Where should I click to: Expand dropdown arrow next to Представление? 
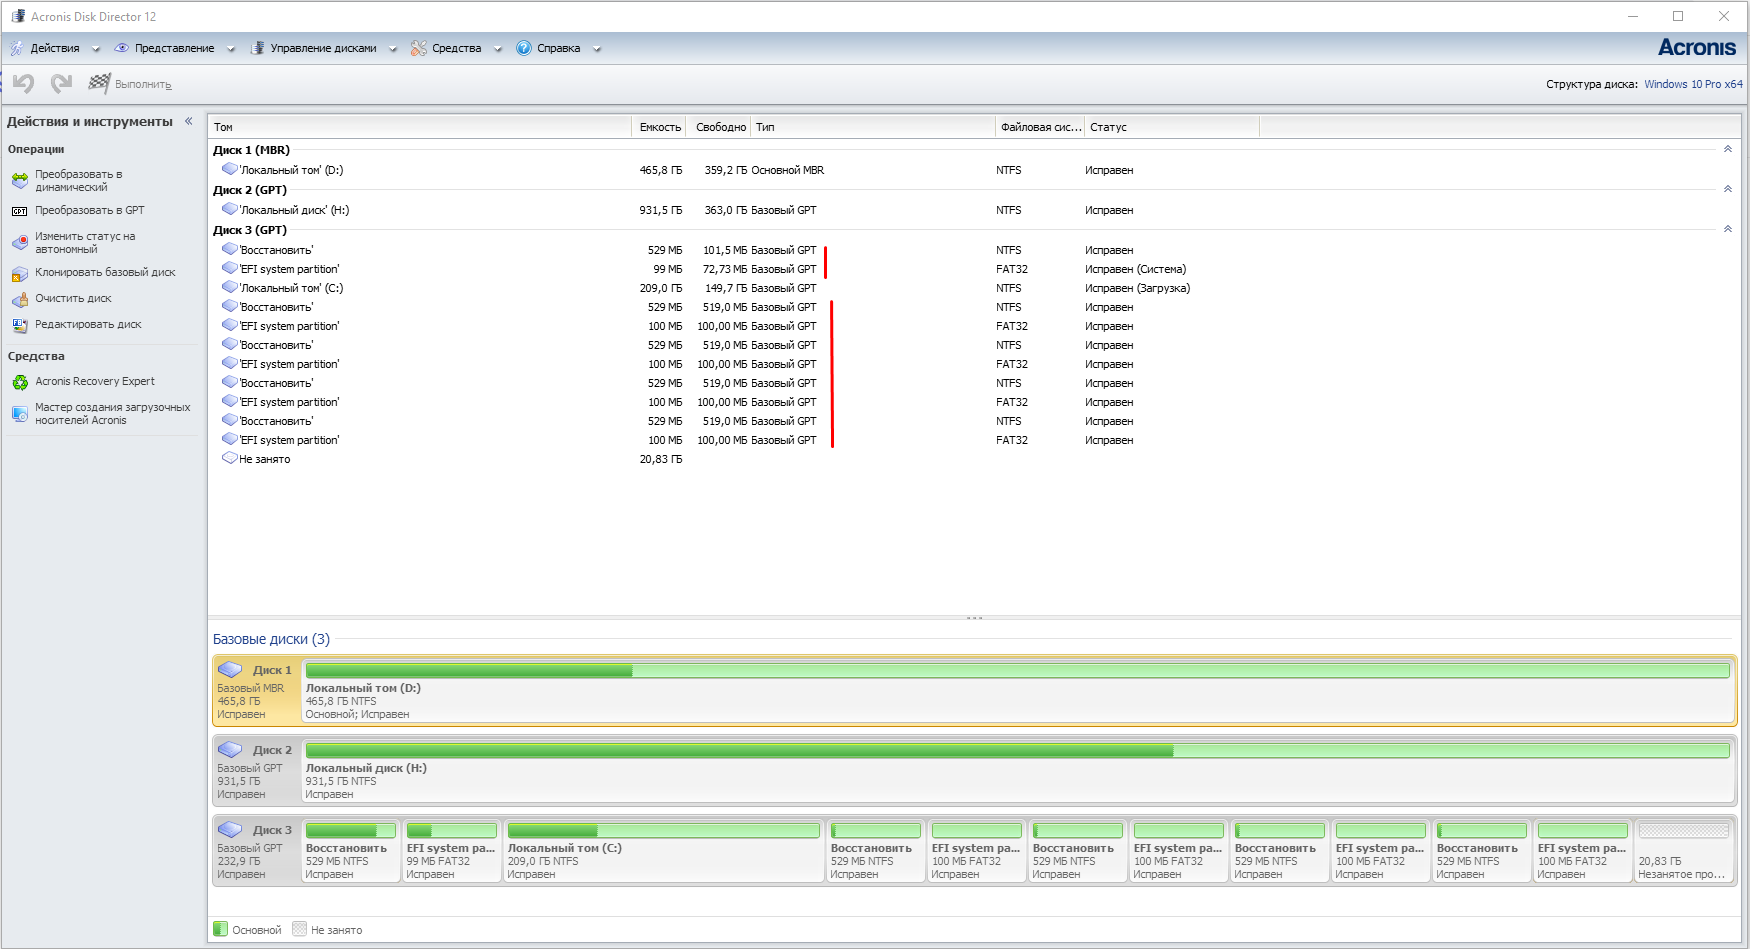231,49
